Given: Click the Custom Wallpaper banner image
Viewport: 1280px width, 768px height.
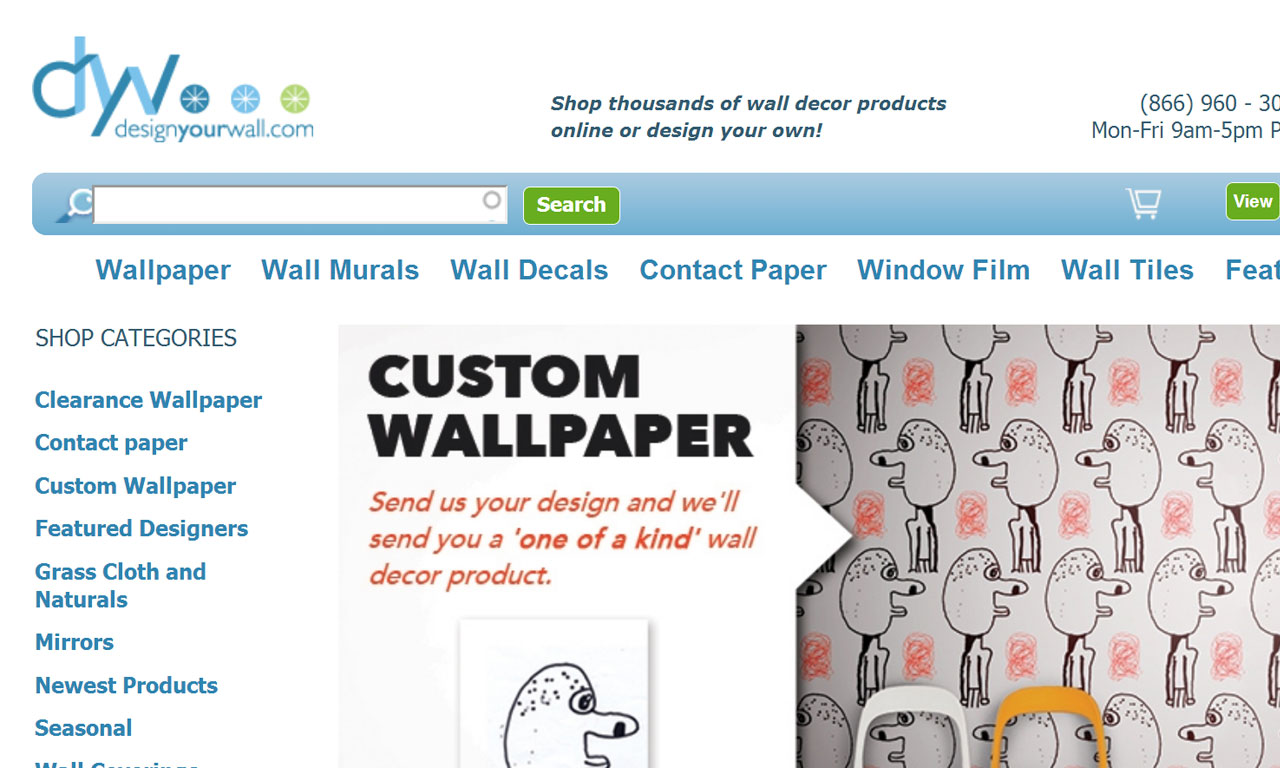Looking at the screenshot, I should tap(809, 546).
